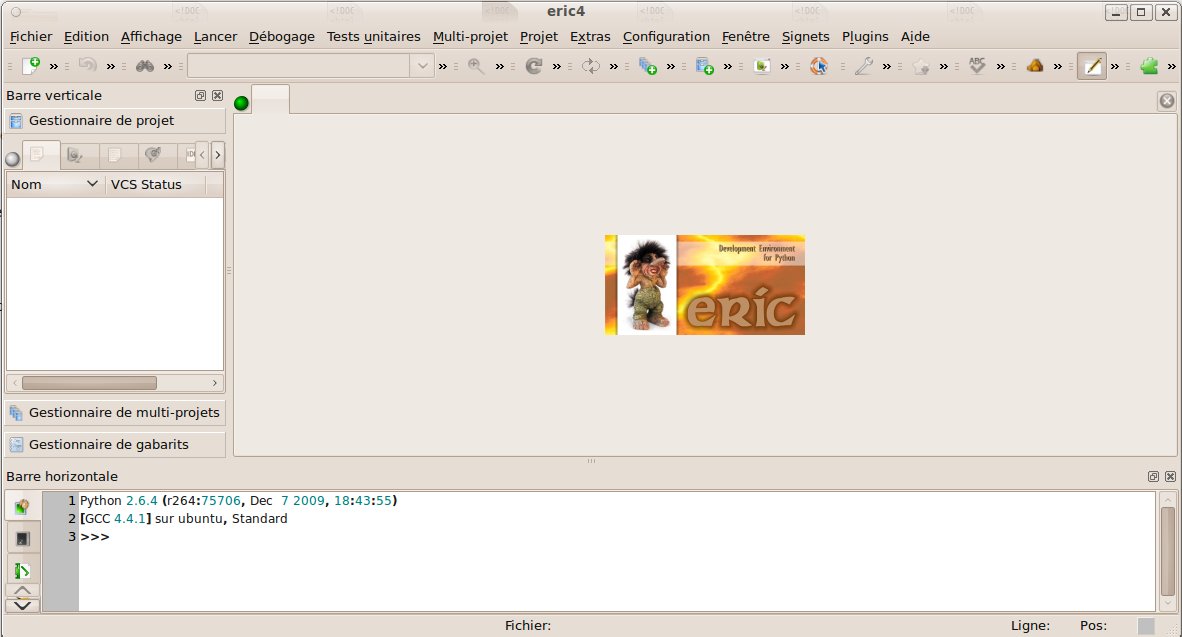
Task: Expand overflow chevron after the zoom icon
Action: click(500, 66)
